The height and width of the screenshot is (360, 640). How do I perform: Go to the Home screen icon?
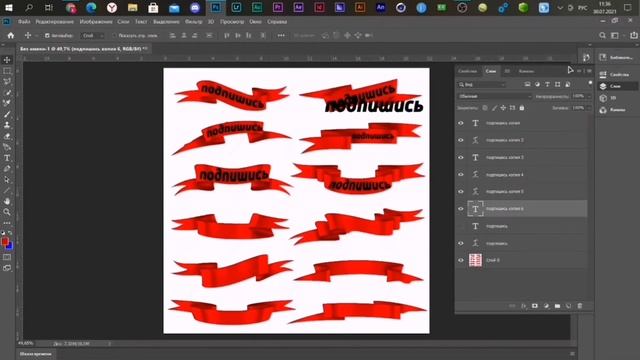pyautogui.click(x=11, y=36)
